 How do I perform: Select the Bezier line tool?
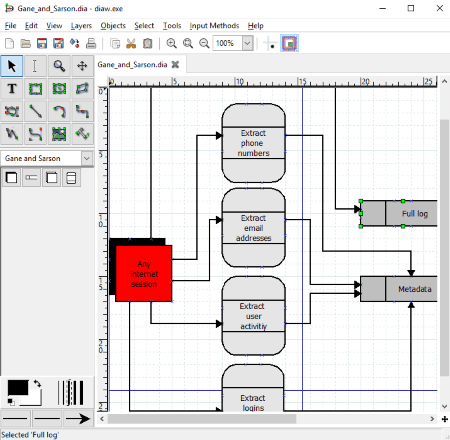[35, 134]
